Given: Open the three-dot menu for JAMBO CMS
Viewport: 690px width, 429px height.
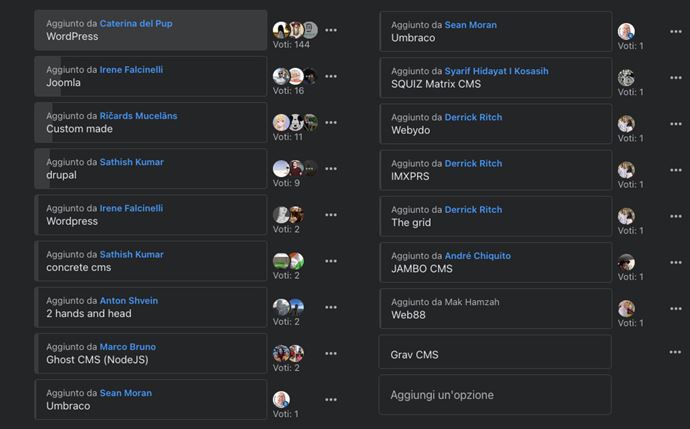Looking at the screenshot, I should [676, 262].
